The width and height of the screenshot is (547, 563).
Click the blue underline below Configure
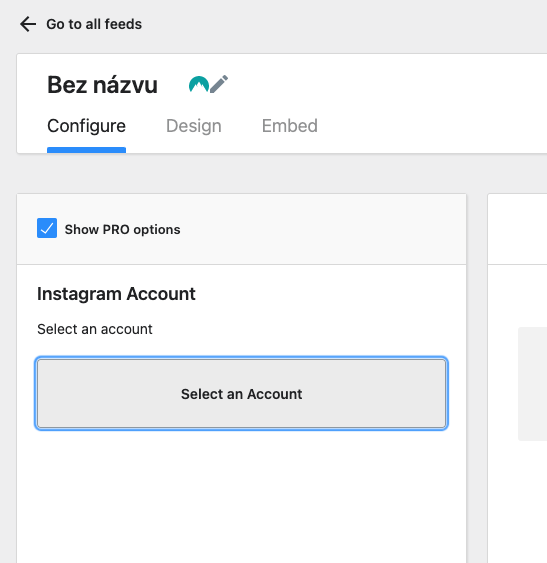pos(87,150)
